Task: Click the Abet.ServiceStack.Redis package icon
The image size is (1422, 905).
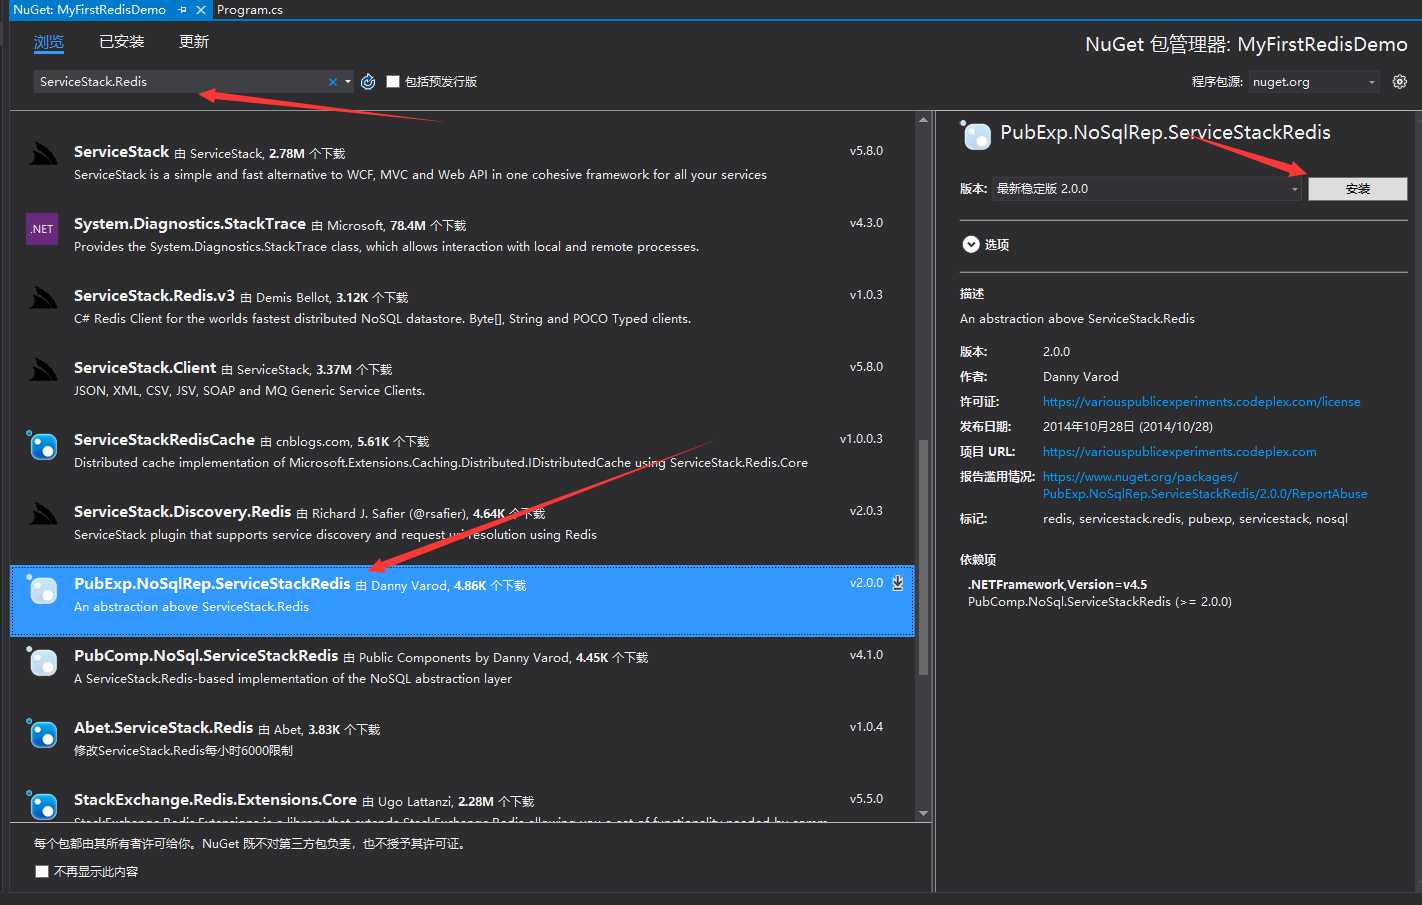Action: (x=43, y=733)
